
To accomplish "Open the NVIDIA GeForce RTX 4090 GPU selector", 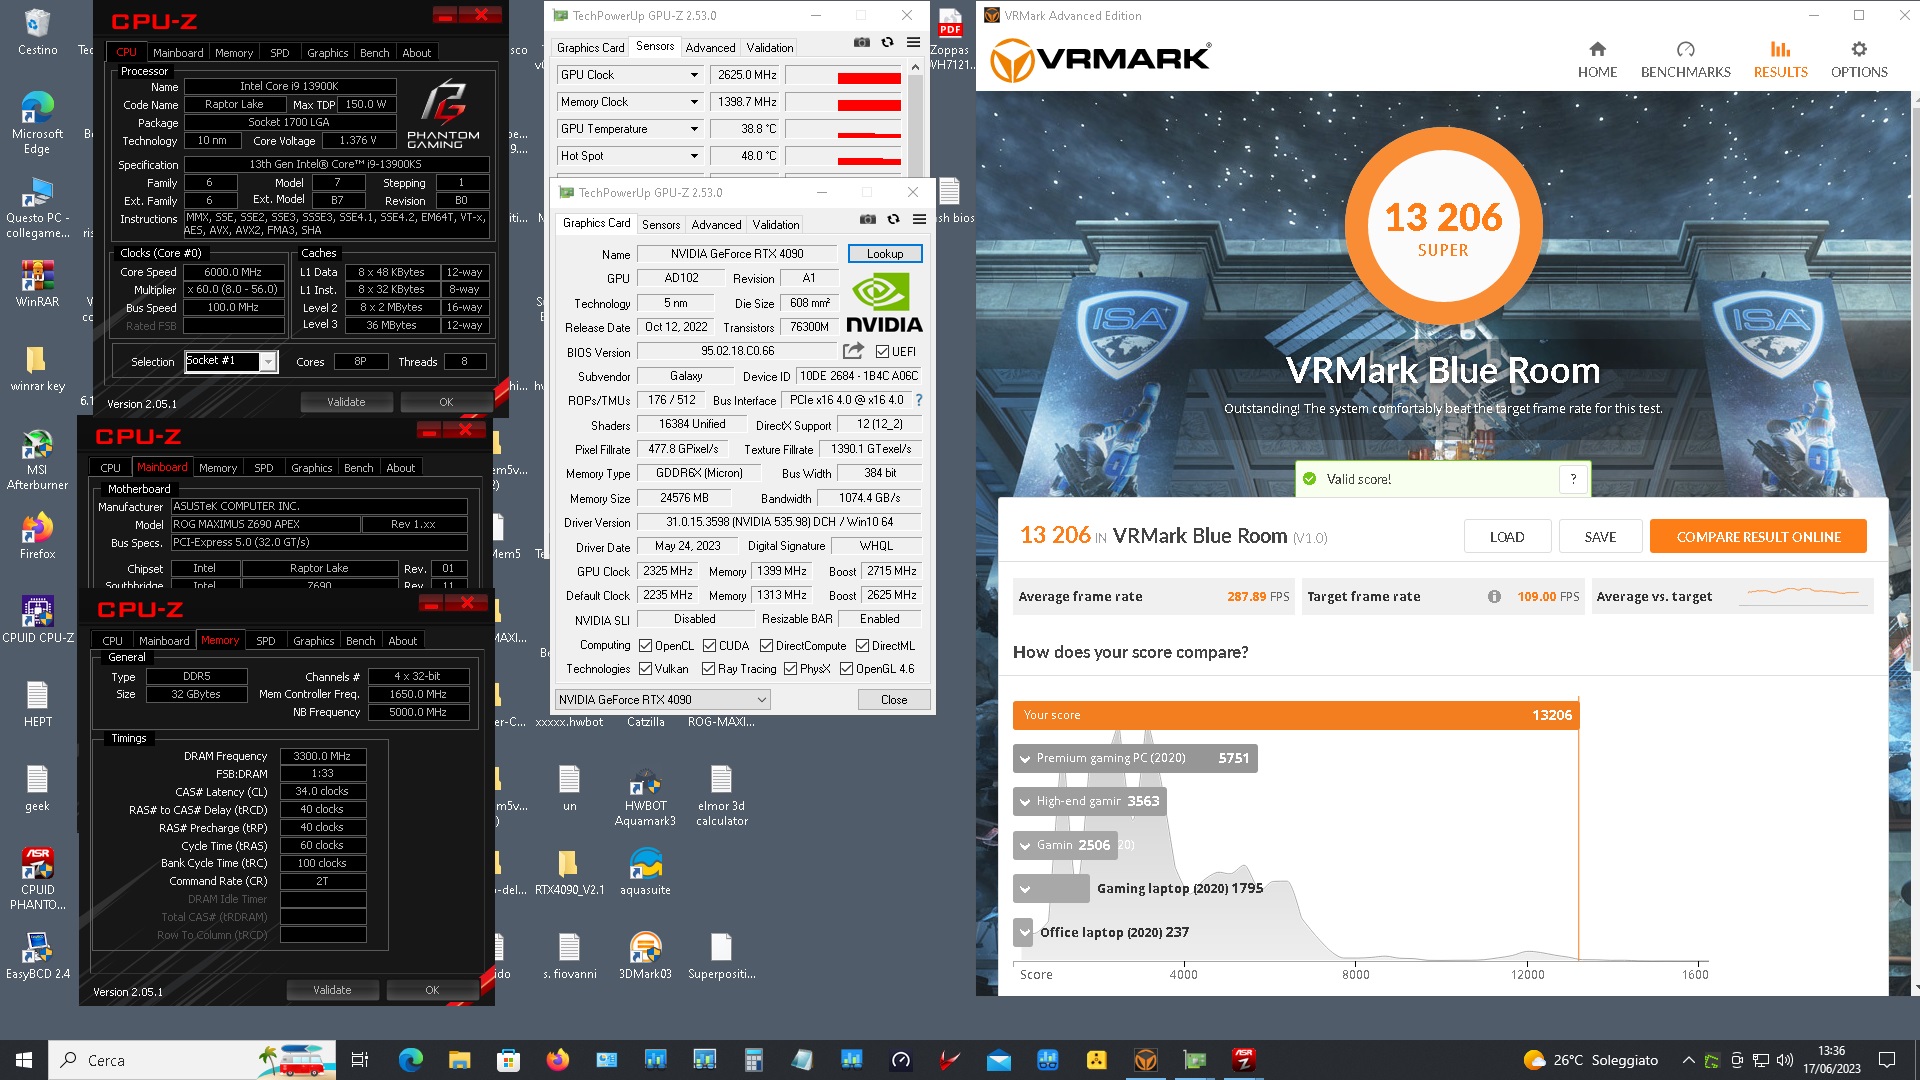I will point(662,700).
